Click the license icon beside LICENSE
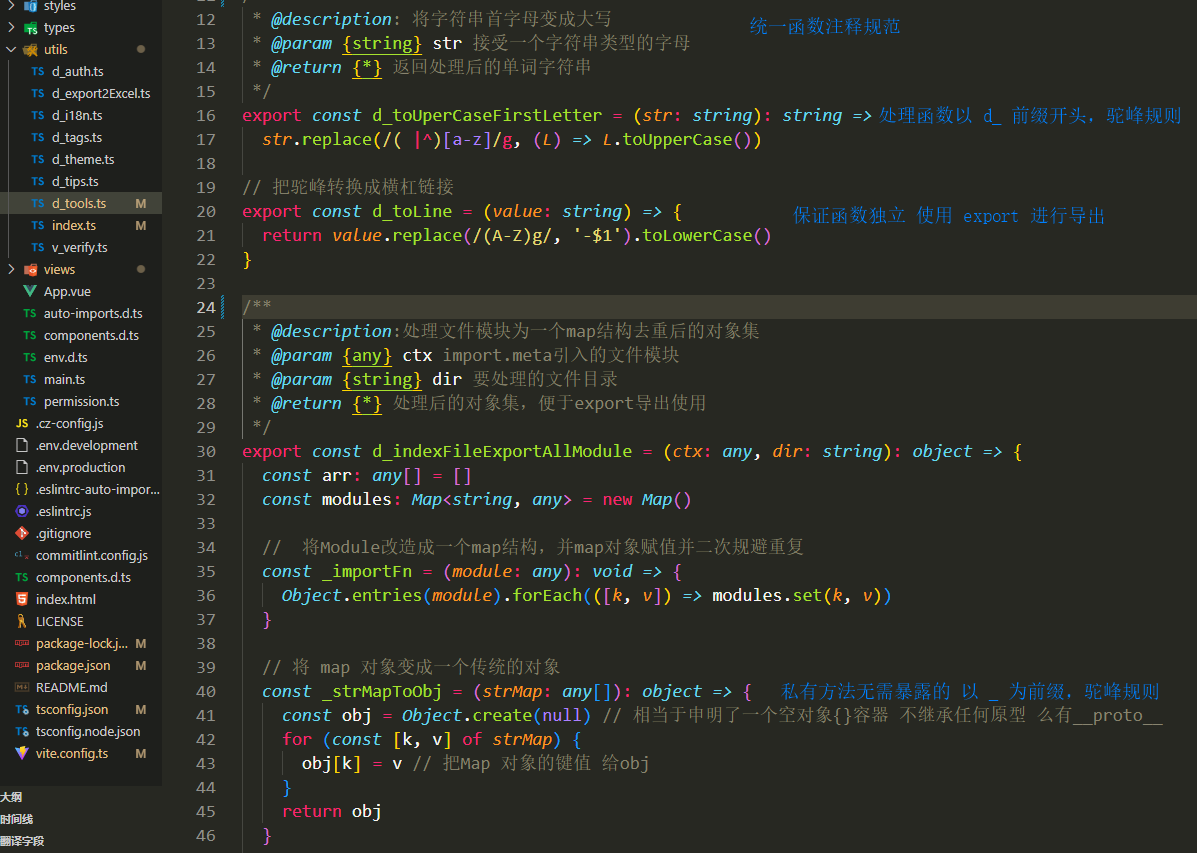Image resolution: width=1197 pixels, height=853 pixels. tap(22, 622)
